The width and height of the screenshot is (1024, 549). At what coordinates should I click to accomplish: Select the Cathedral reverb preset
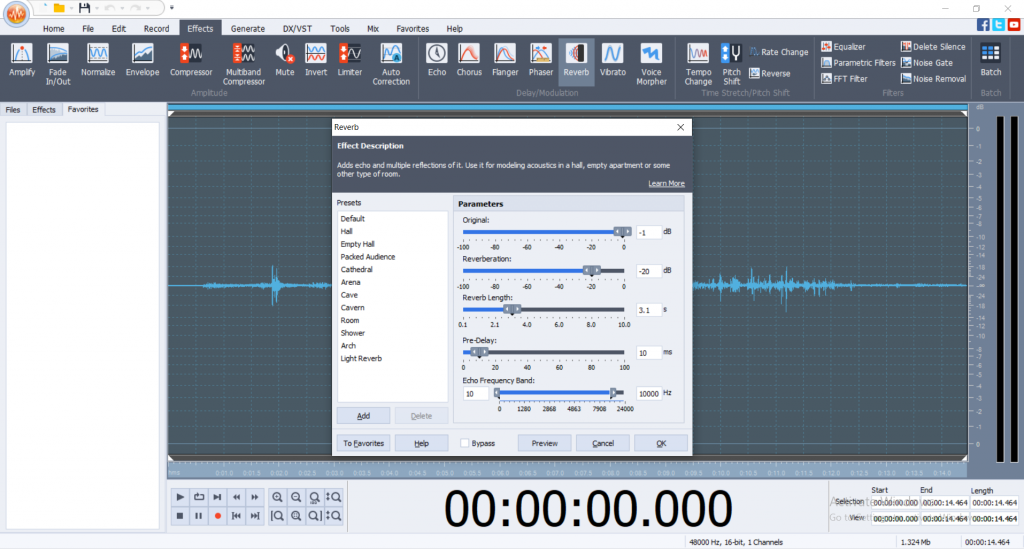[x=356, y=270]
